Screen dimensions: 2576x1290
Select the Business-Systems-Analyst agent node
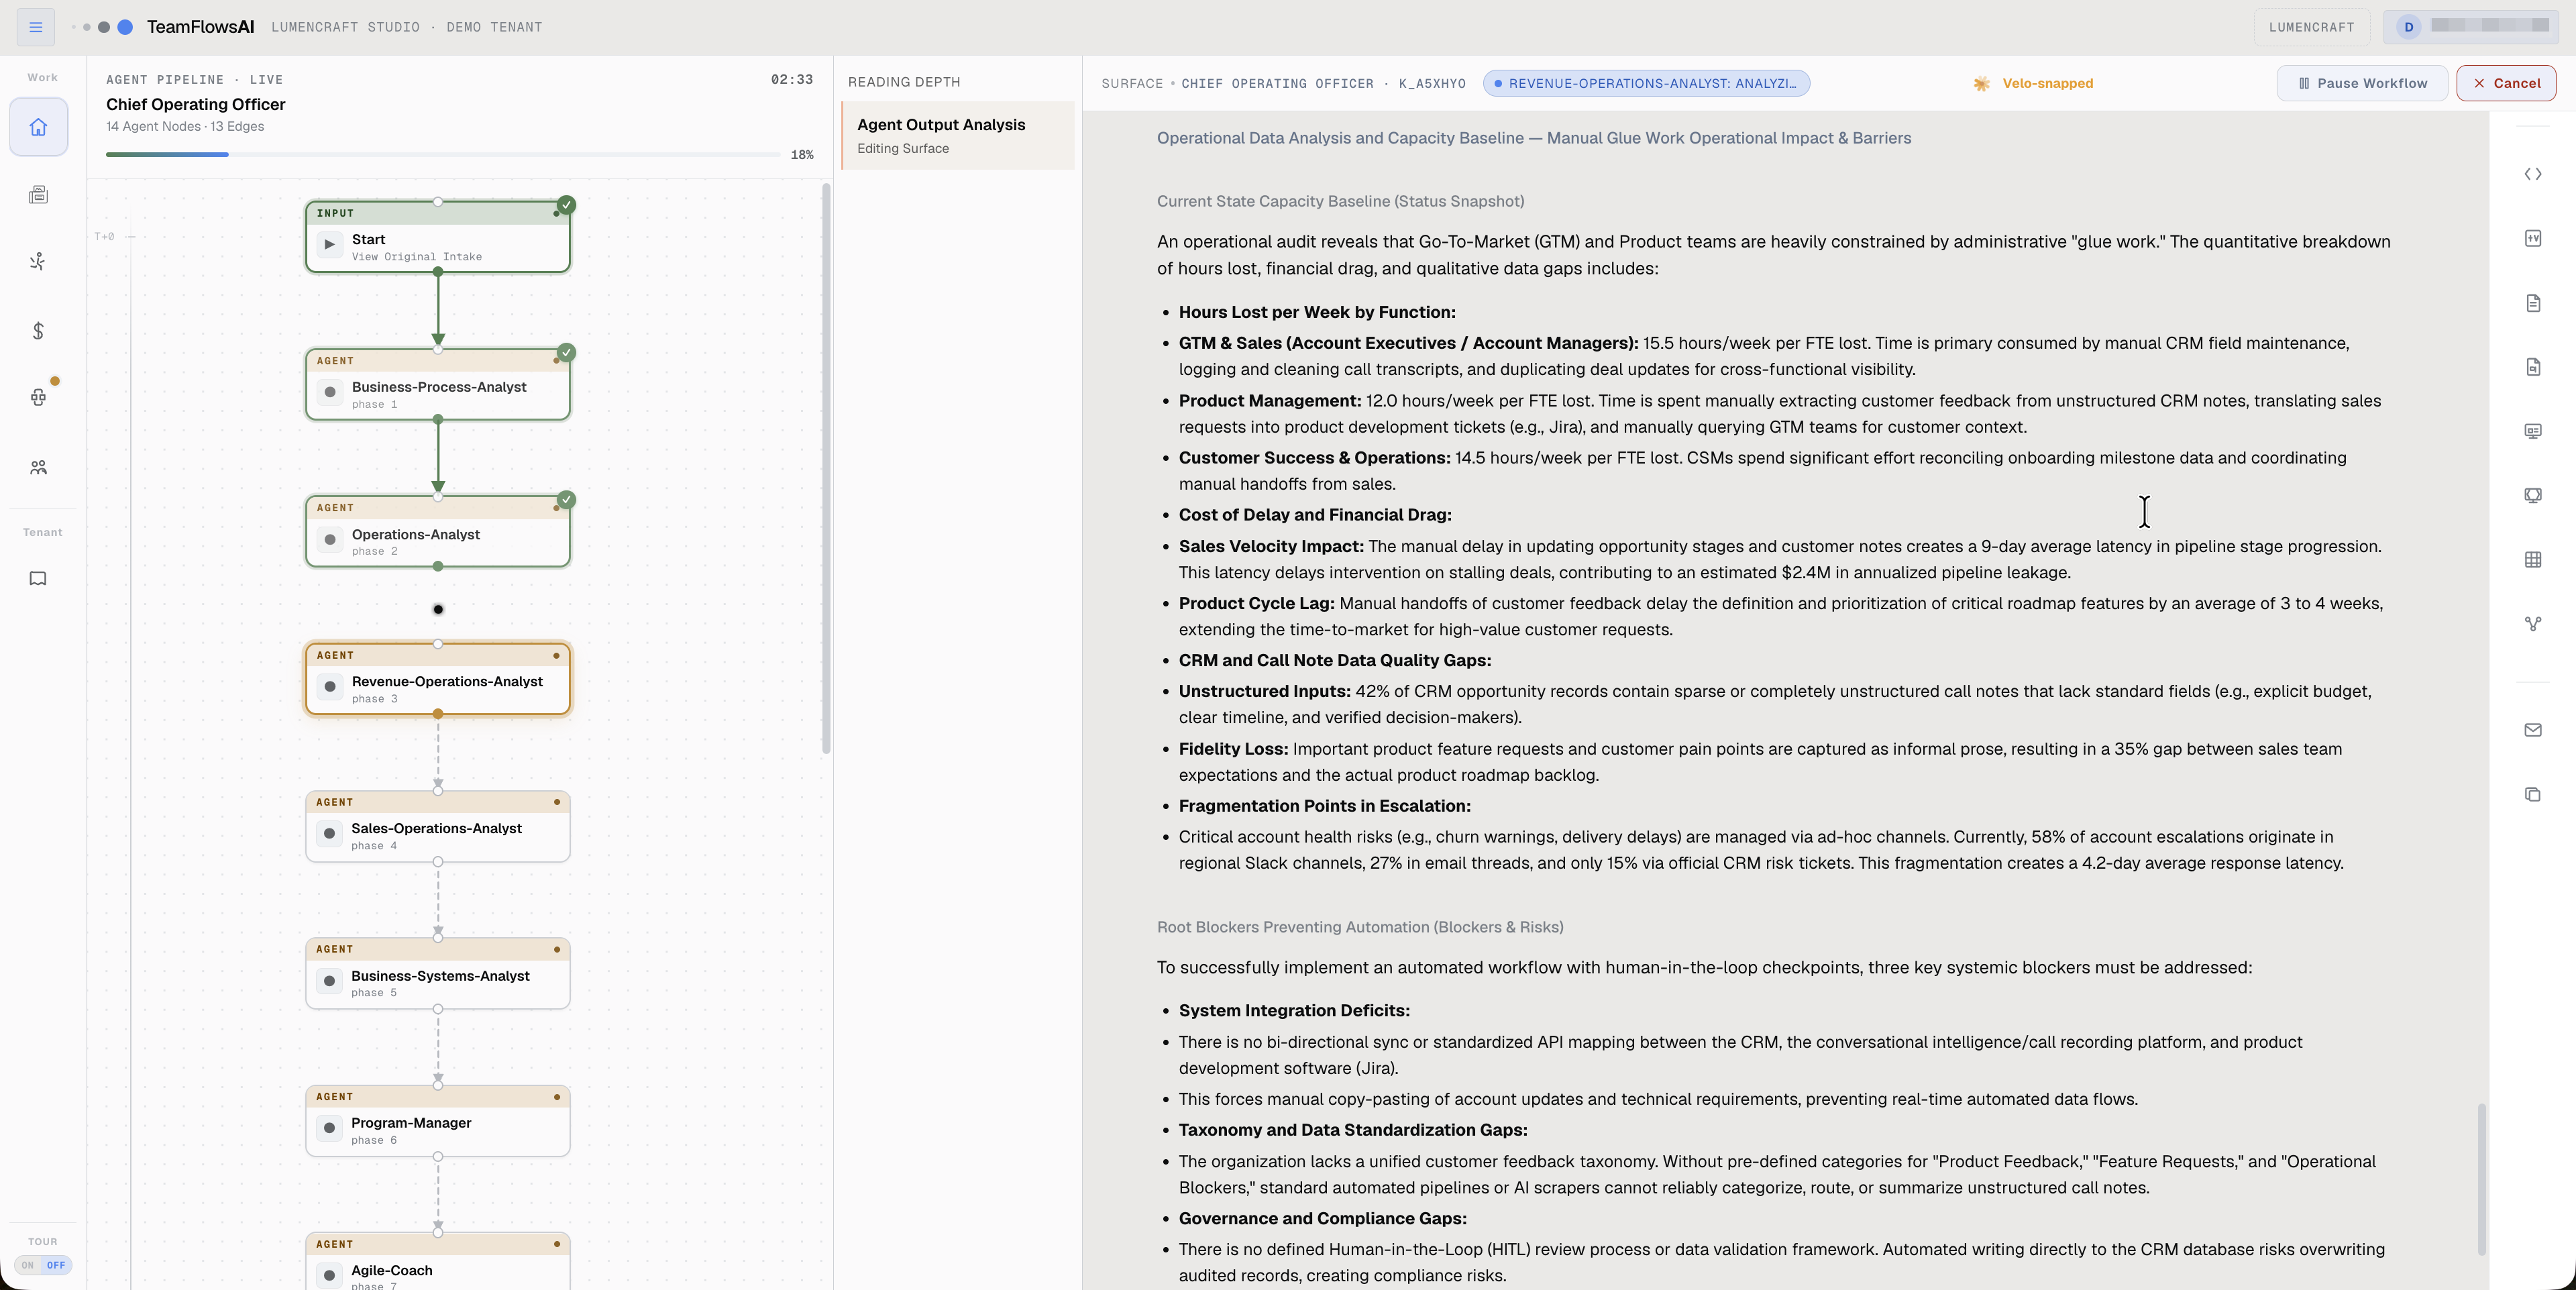click(x=438, y=973)
